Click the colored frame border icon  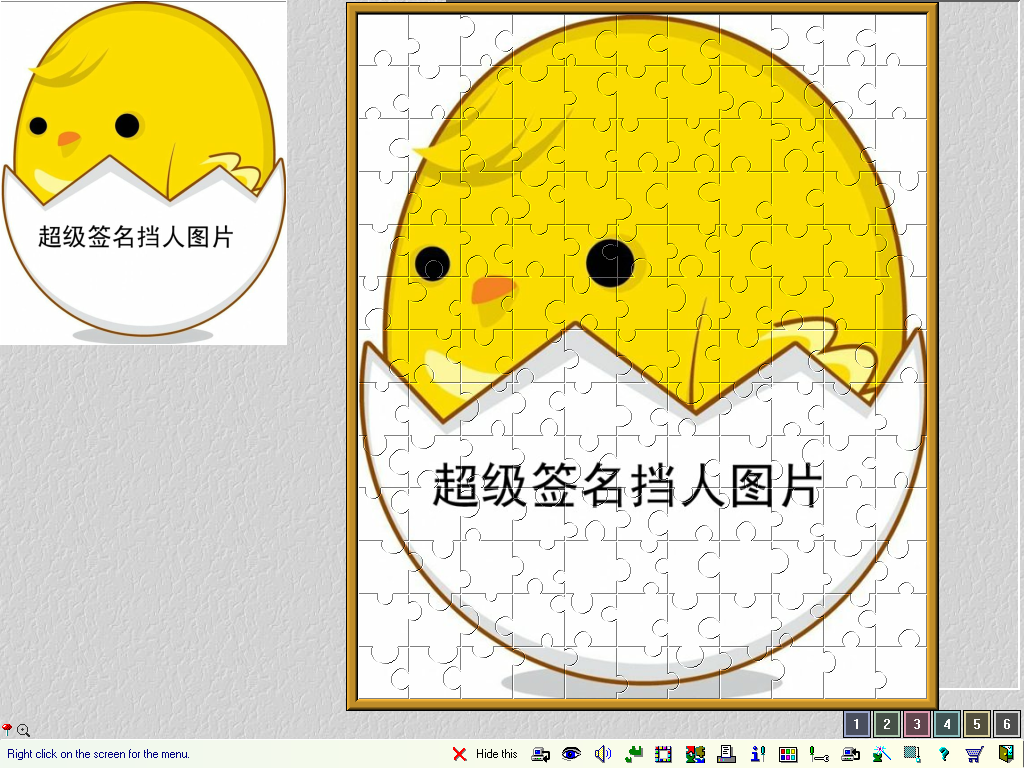(x=664, y=754)
